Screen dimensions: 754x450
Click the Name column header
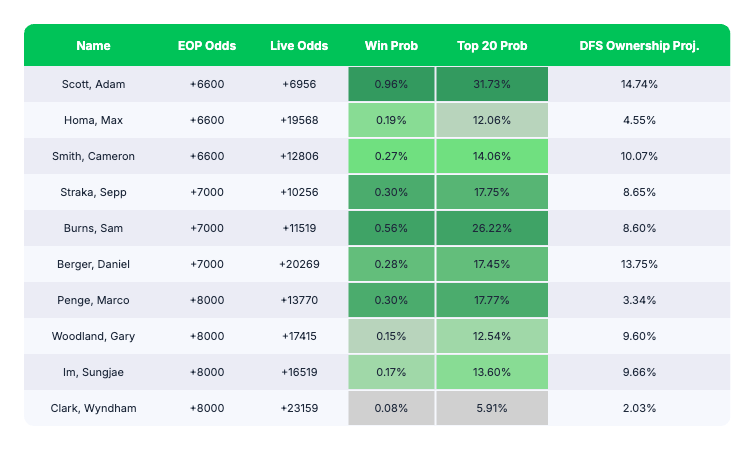click(93, 46)
